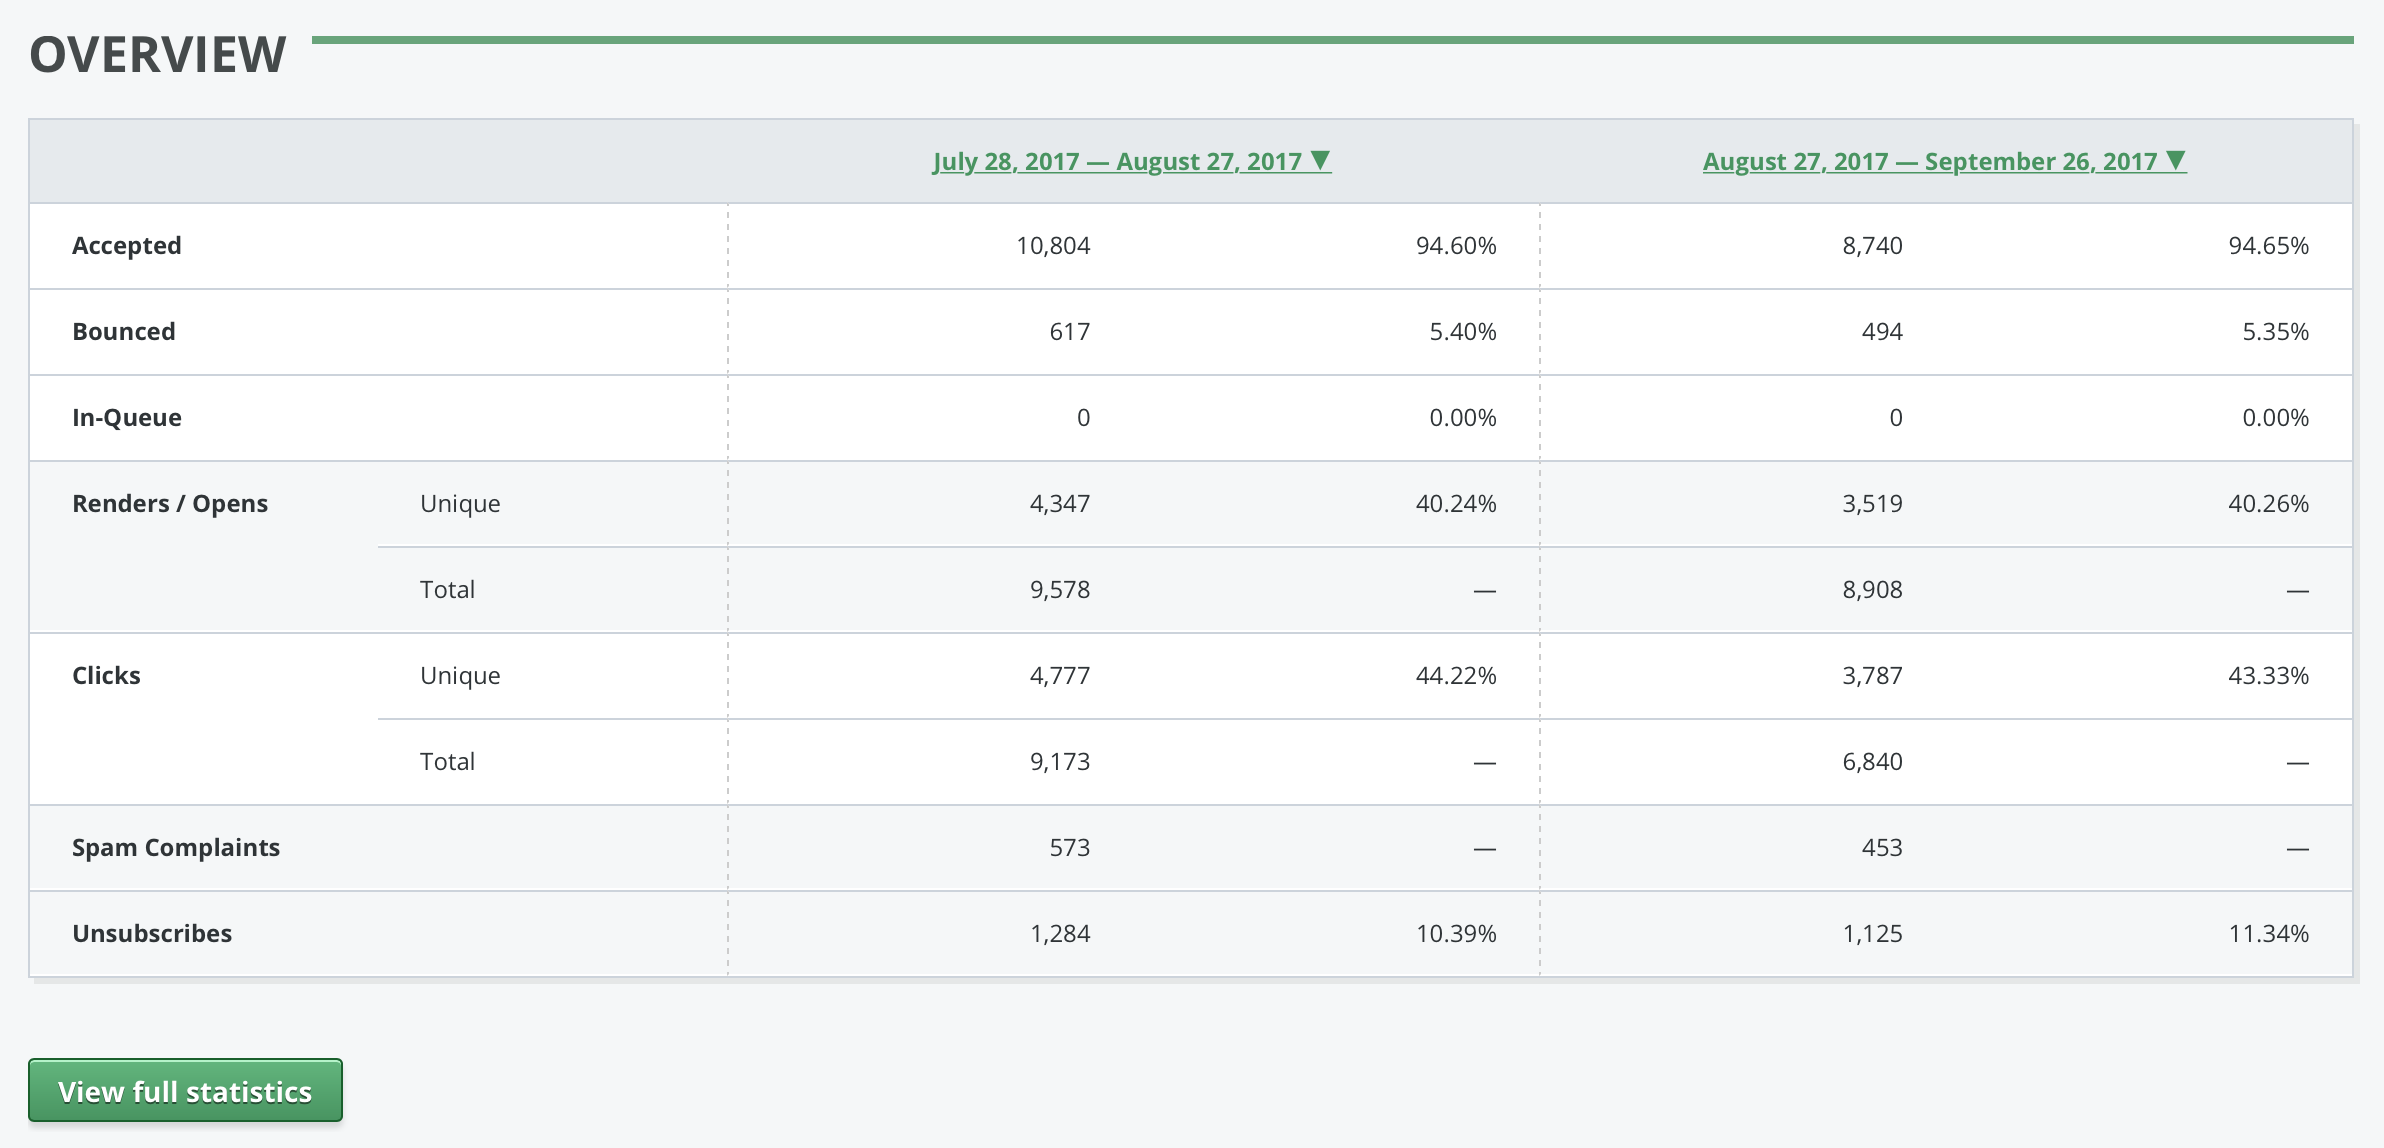The image size is (2384, 1148).
Task: Click the Accepted row label
Action: (127, 246)
